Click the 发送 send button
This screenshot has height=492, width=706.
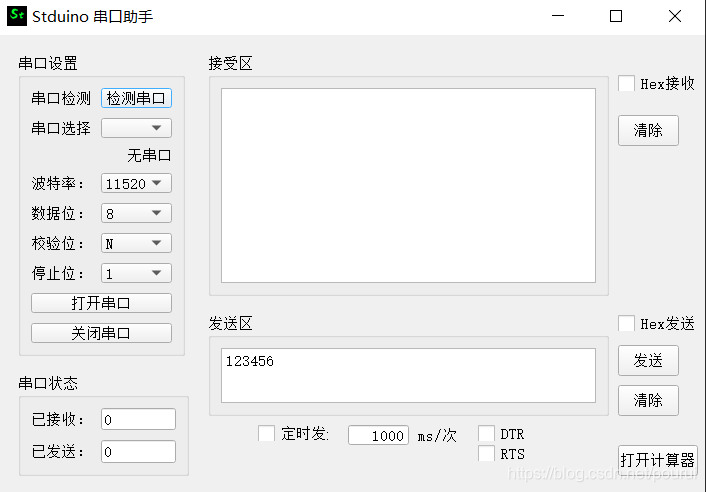click(648, 361)
